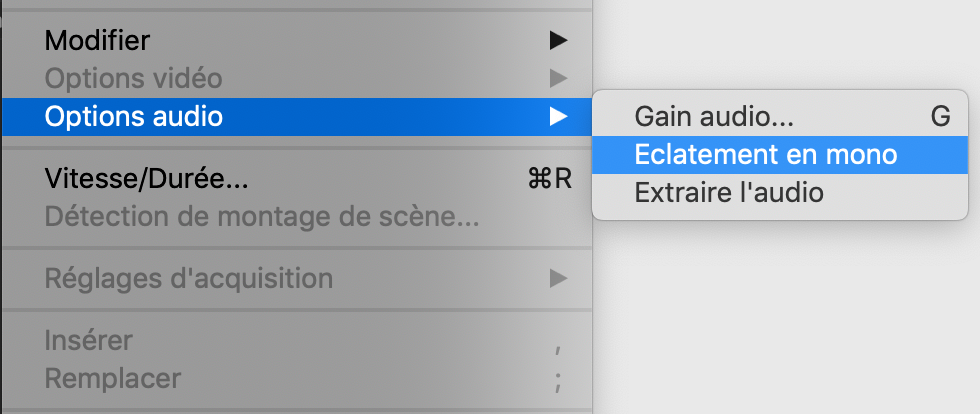The width and height of the screenshot is (980, 414).
Task: Select Détection de montage de scène...
Action: point(262,216)
